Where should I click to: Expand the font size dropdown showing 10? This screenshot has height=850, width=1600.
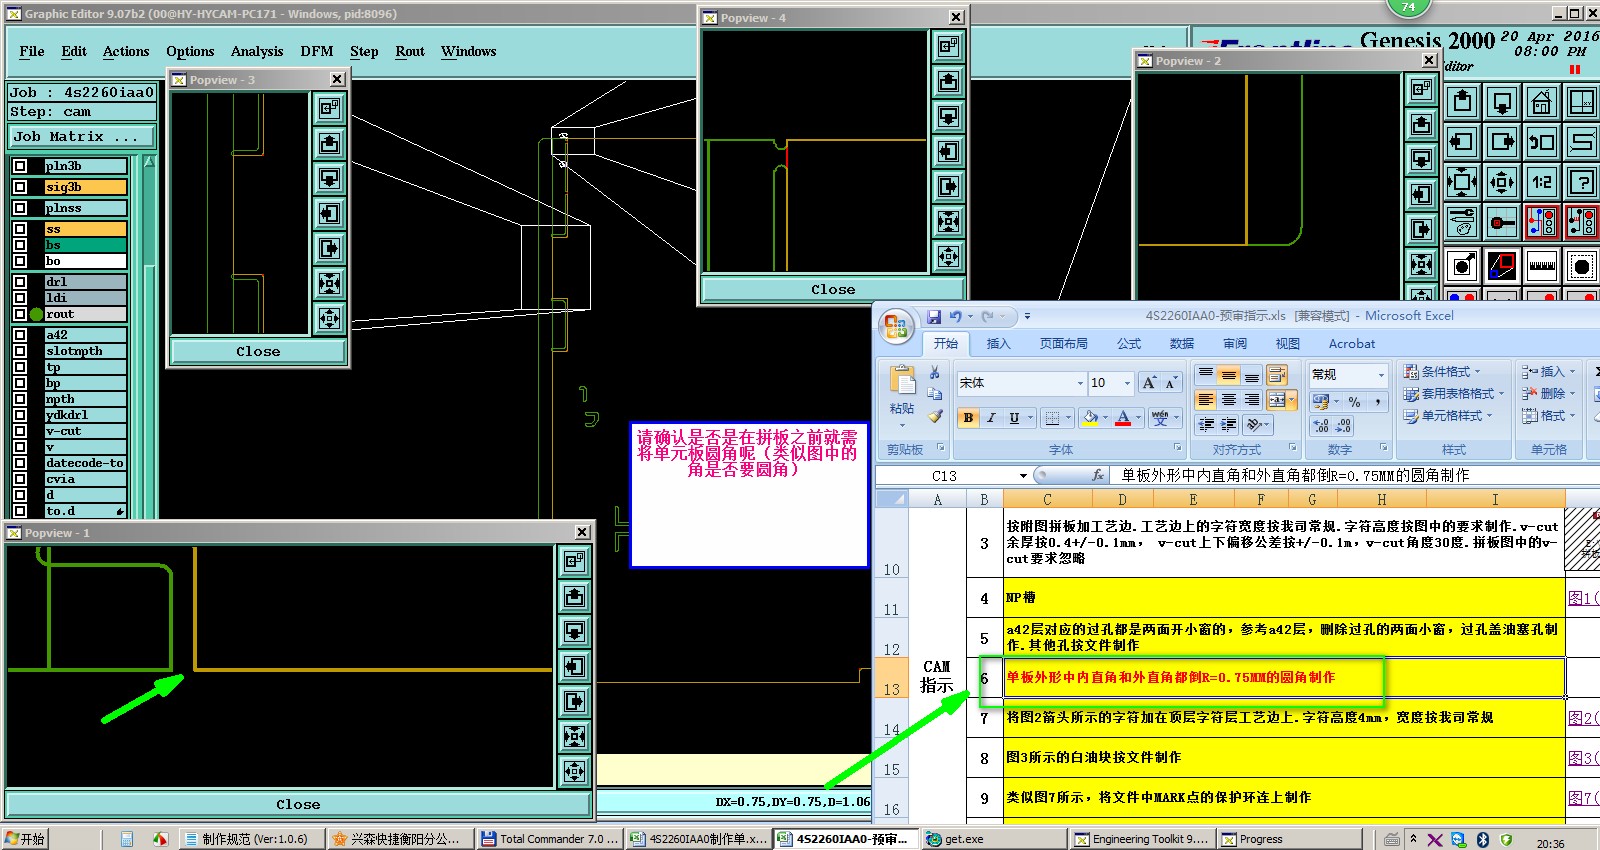click(x=1127, y=383)
